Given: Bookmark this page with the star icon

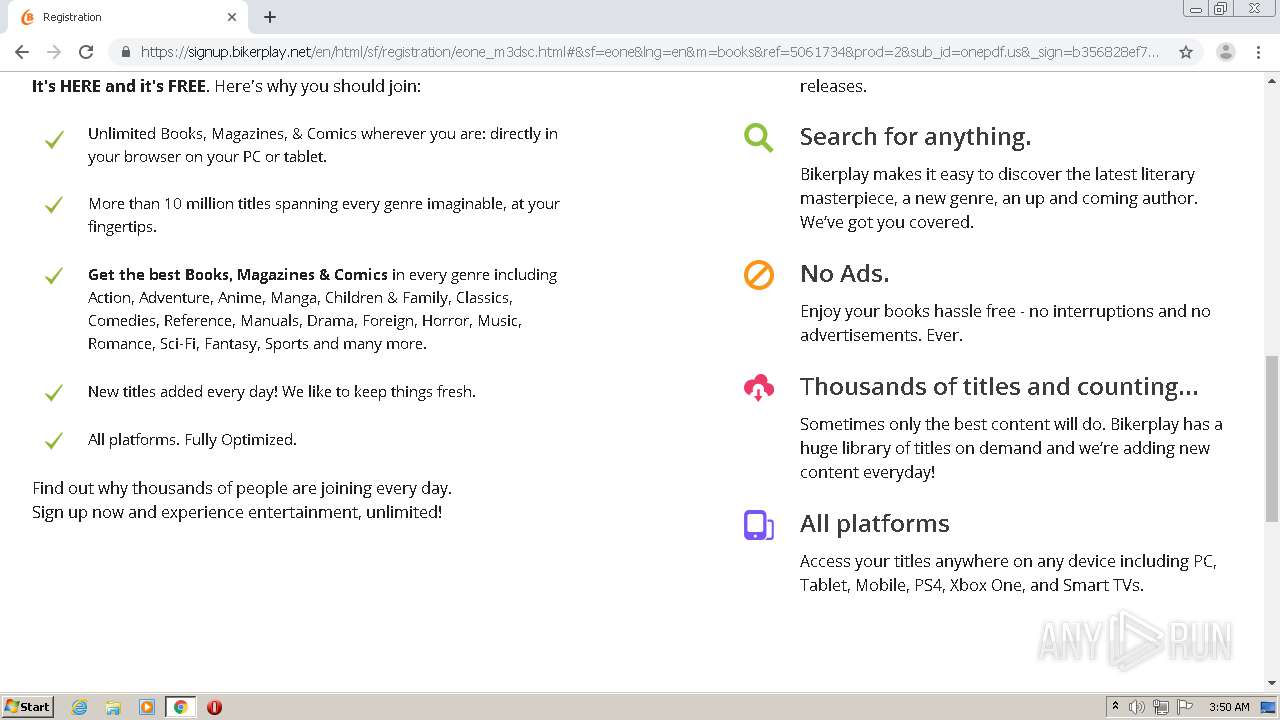Looking at the screenshot, I should pos(1186,52).
